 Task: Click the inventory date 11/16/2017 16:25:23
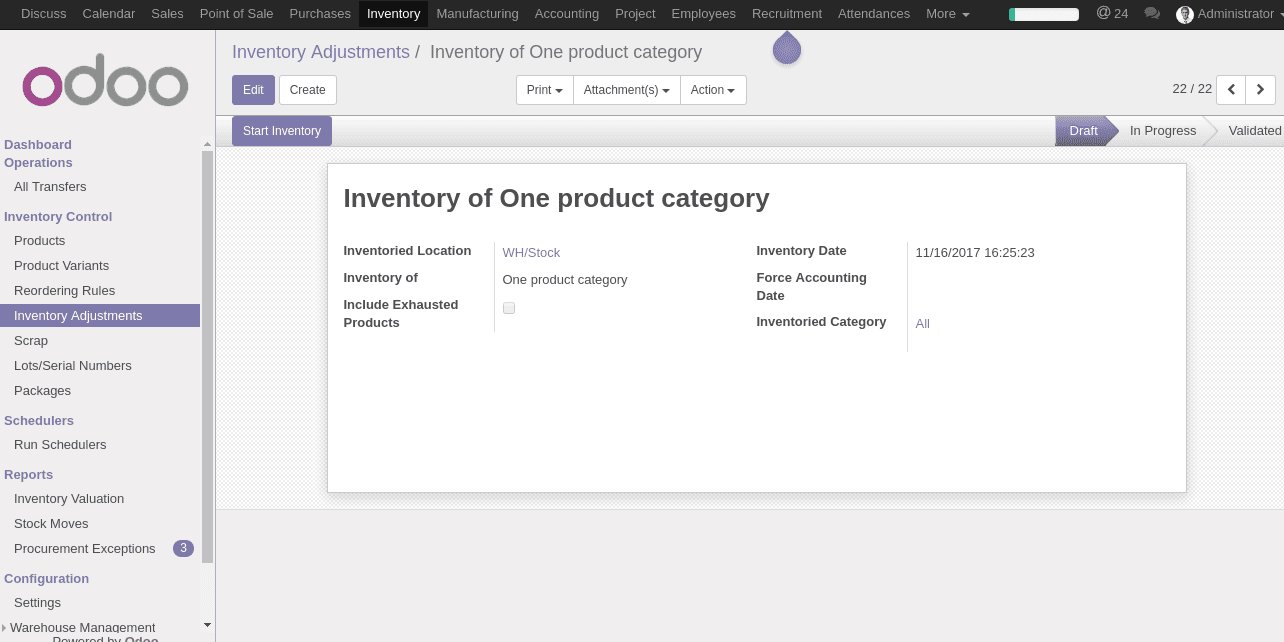point(975,253)
